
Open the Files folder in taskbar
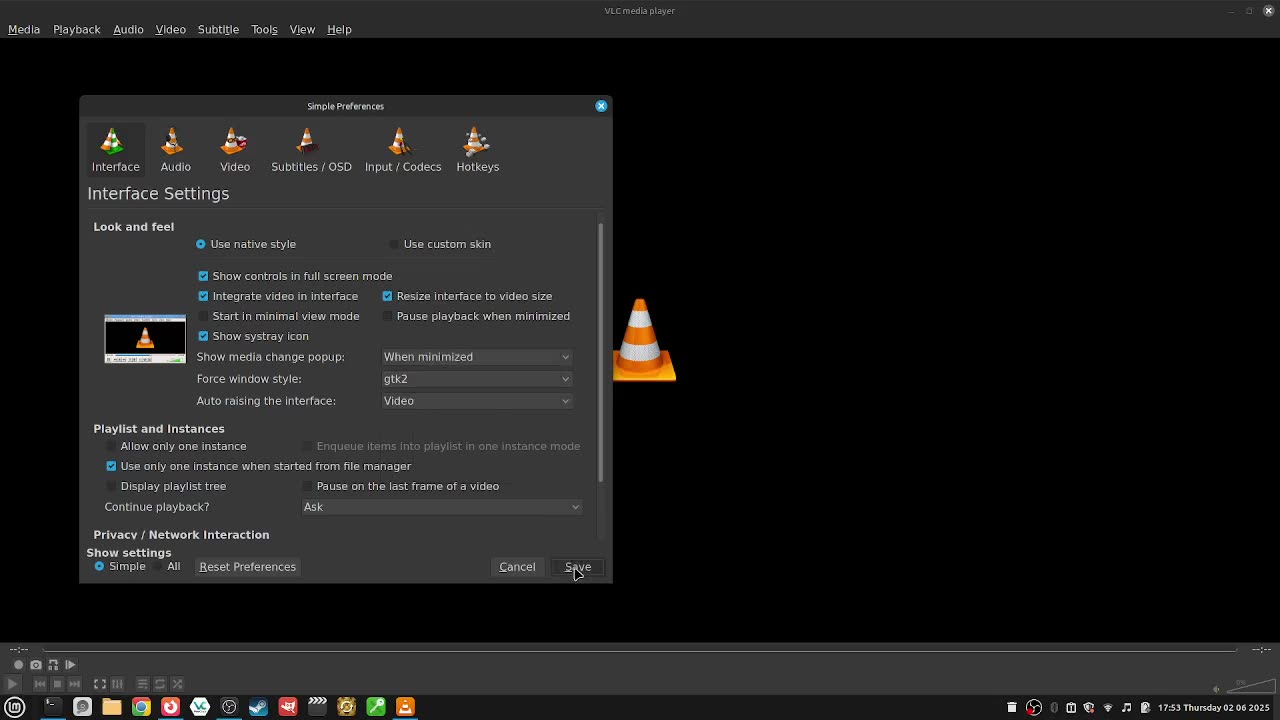[111, 707]
